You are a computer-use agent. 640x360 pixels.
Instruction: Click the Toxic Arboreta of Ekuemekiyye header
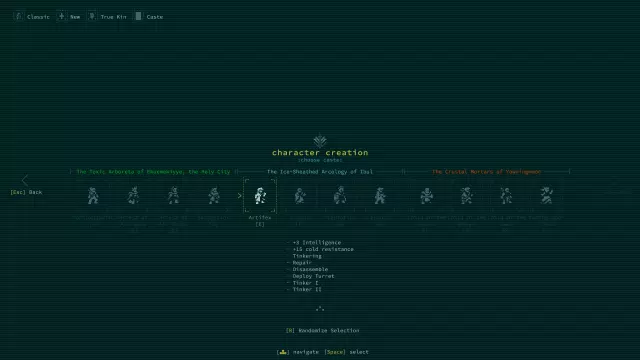[x=153, y=172]
